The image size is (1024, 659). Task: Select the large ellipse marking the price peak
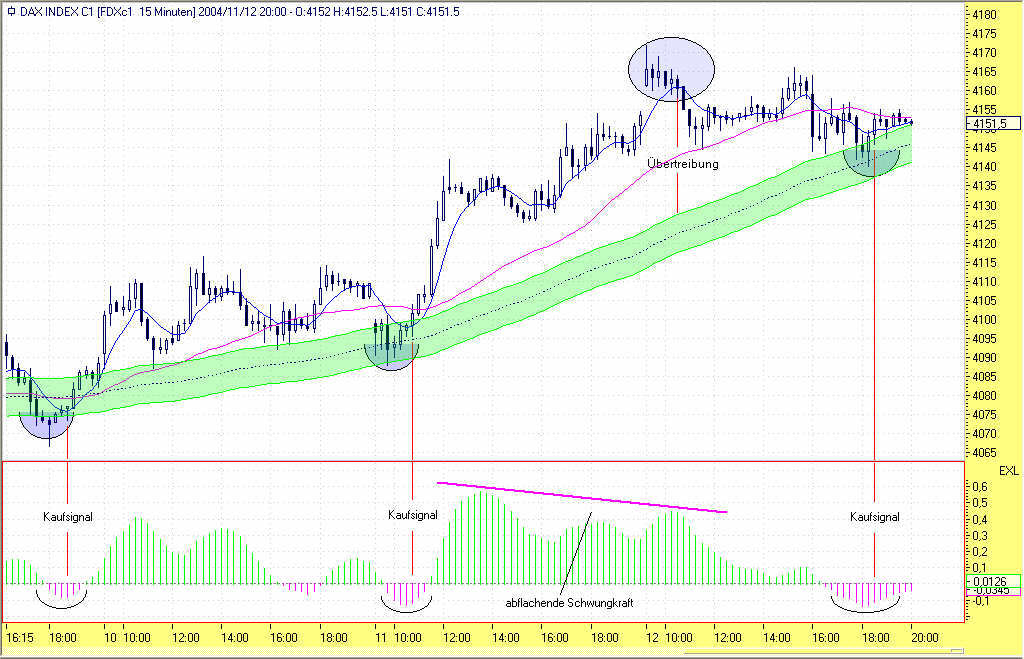(671, 69)
